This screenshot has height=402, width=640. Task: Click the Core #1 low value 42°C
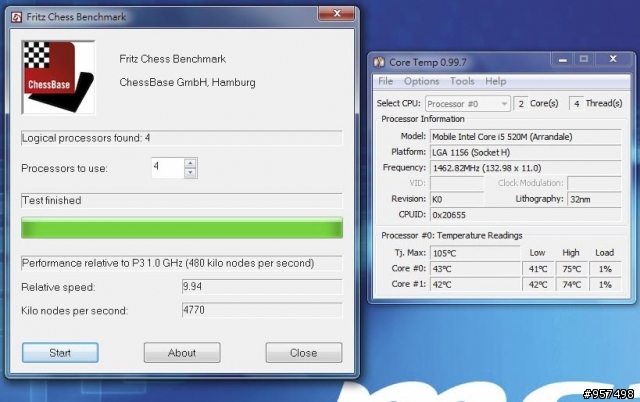538,284
